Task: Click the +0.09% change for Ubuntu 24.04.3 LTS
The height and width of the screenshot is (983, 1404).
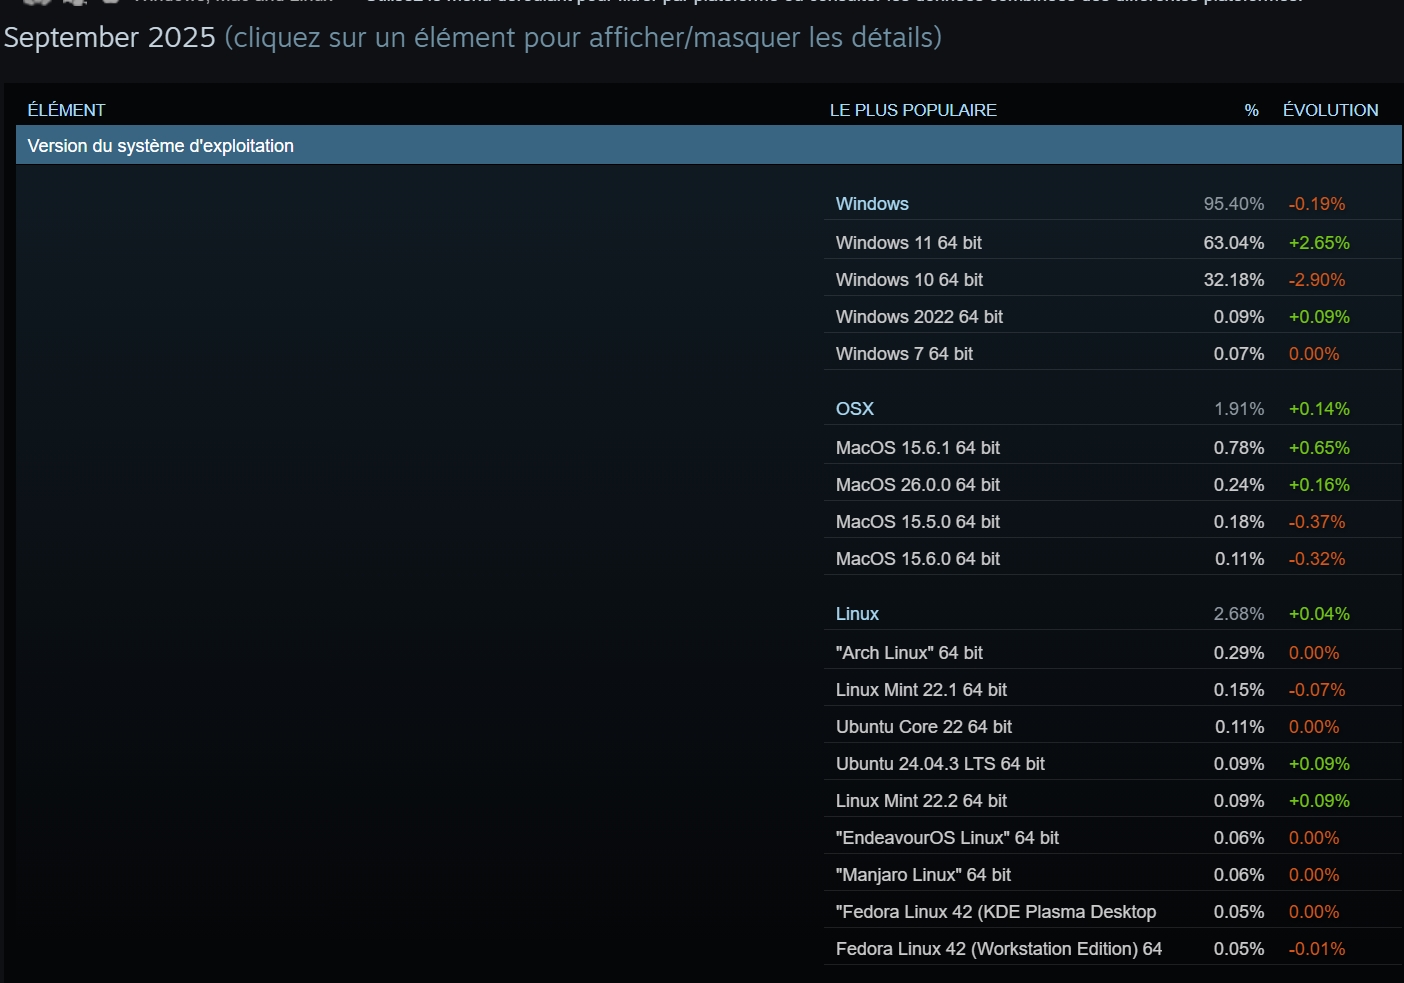Action: [x=1319, y=764]
